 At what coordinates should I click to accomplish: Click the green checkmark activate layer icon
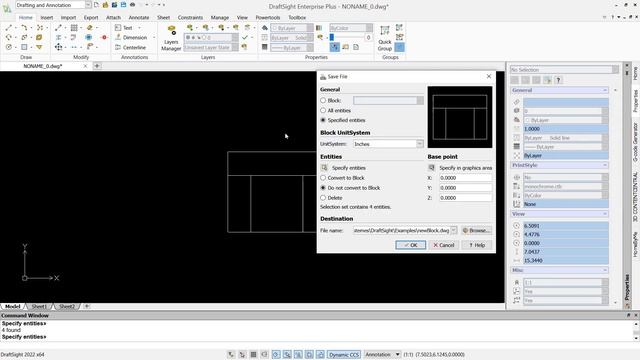(244, 37)
